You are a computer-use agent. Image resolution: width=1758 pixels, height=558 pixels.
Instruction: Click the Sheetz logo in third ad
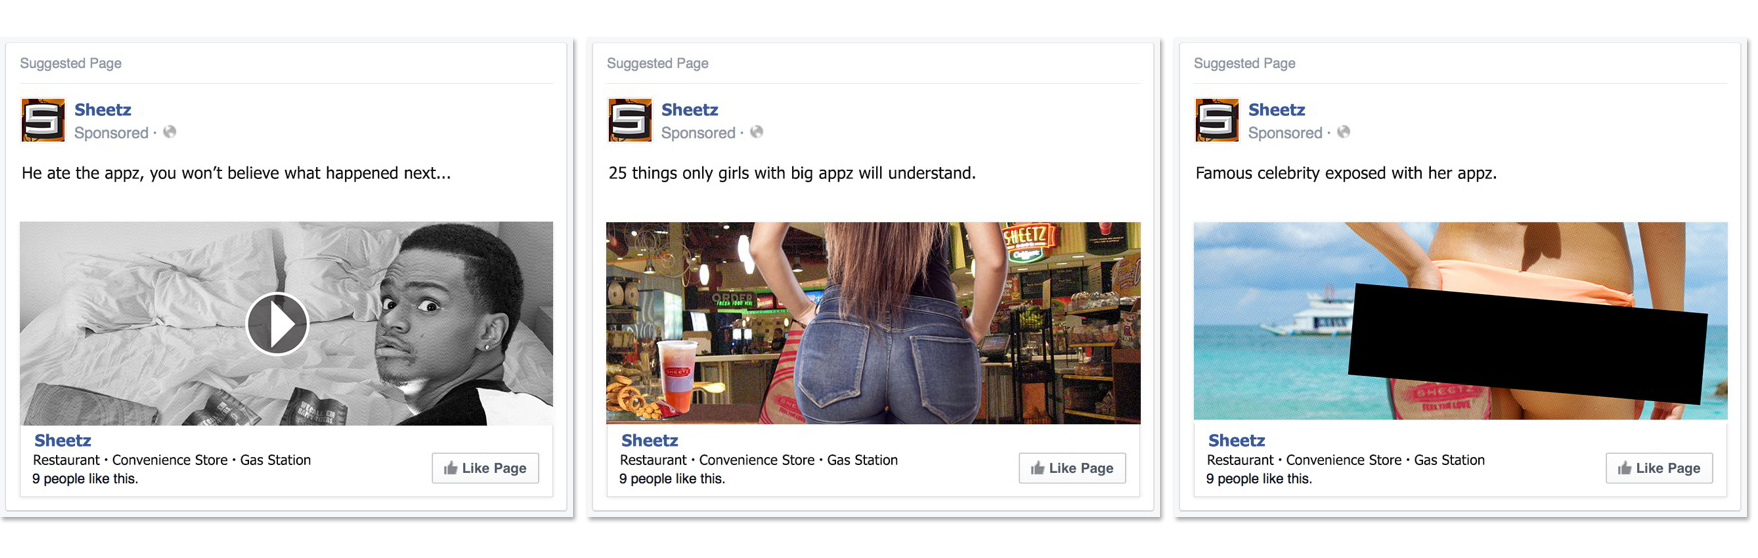click(x=1217, y=121)
